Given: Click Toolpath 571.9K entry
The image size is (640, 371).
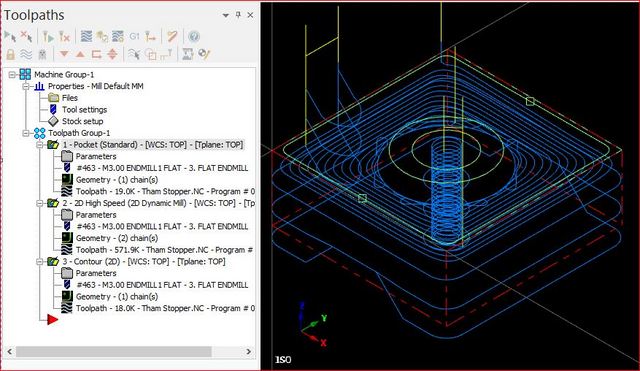Looking at the screenshot, I should click(164, 250).
